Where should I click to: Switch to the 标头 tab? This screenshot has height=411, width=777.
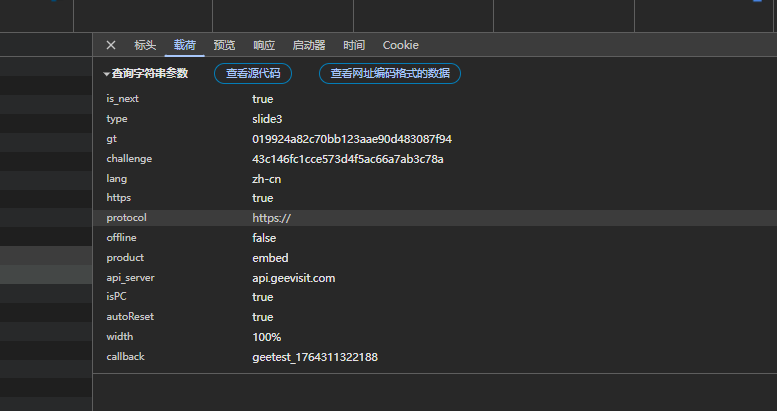[145, 45]
